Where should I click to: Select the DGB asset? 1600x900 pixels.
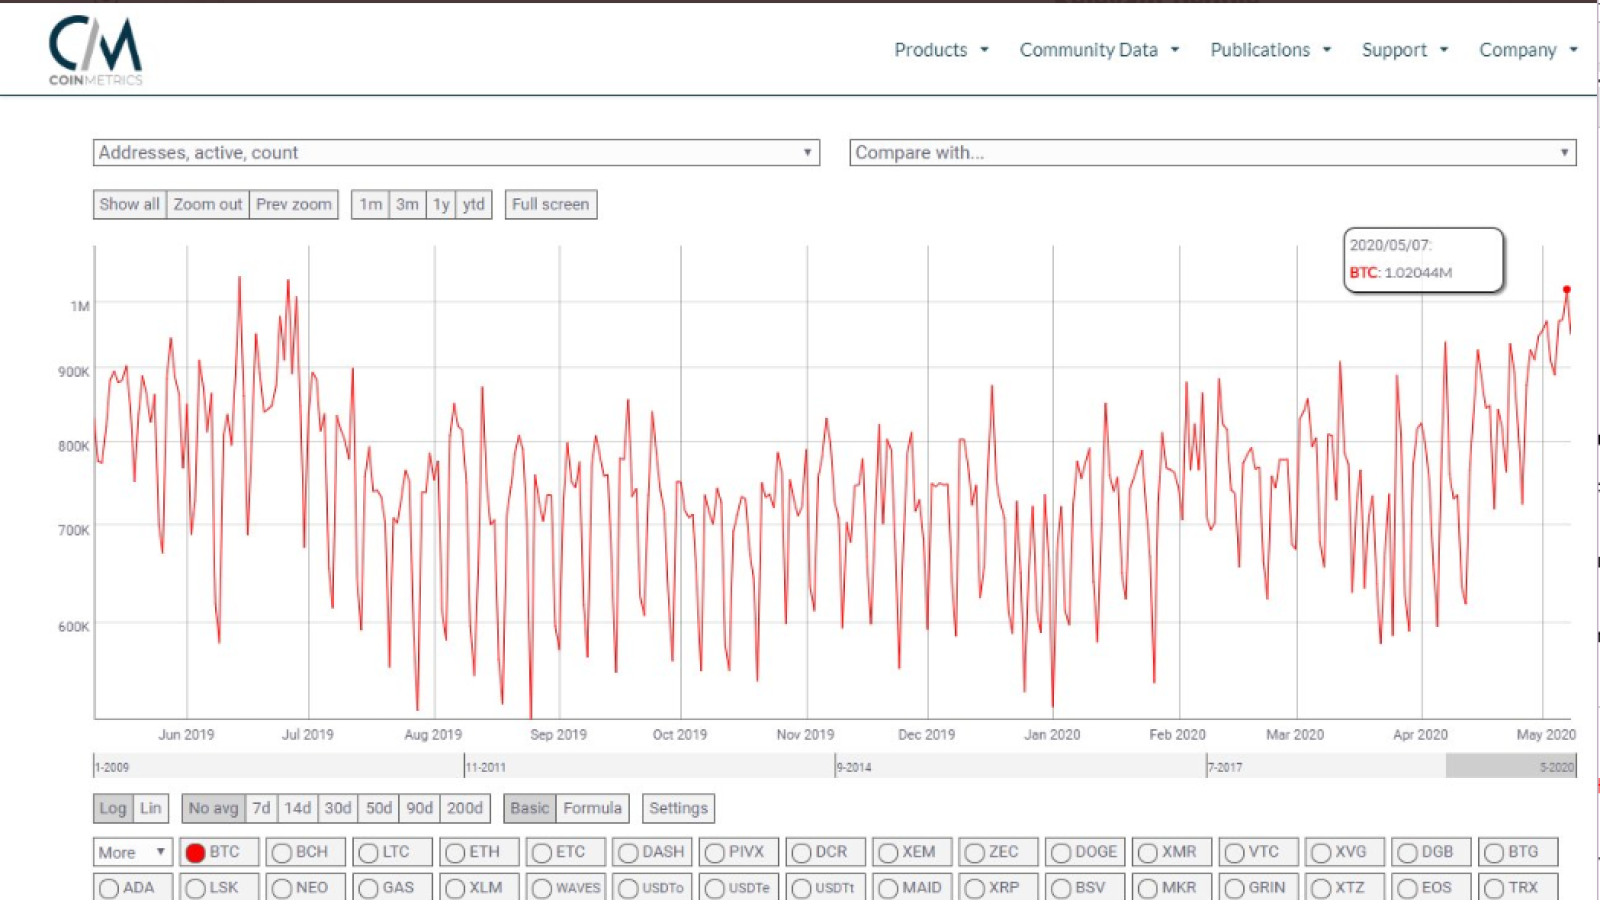coord(1431,852)
